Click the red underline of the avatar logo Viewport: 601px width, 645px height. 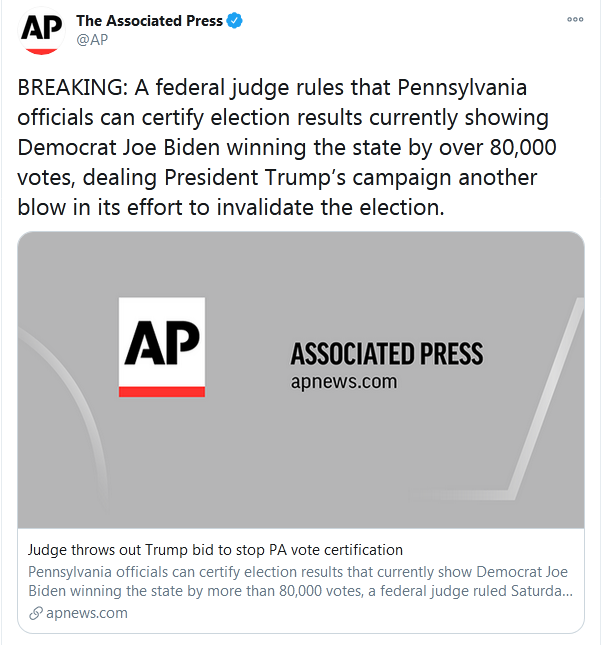coord(41,49)
